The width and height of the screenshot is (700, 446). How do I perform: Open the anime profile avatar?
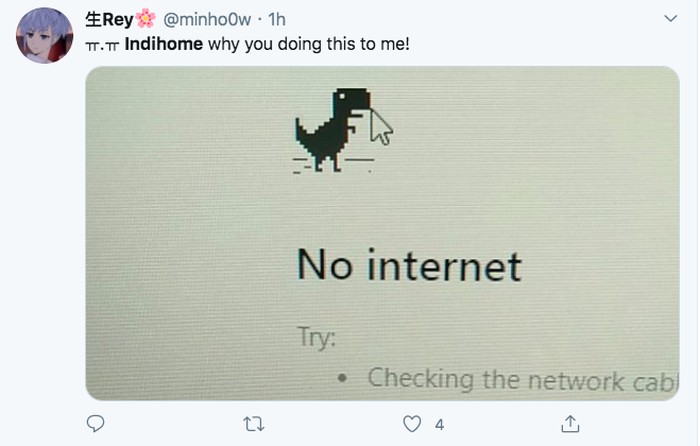click(x=45, y=36)
